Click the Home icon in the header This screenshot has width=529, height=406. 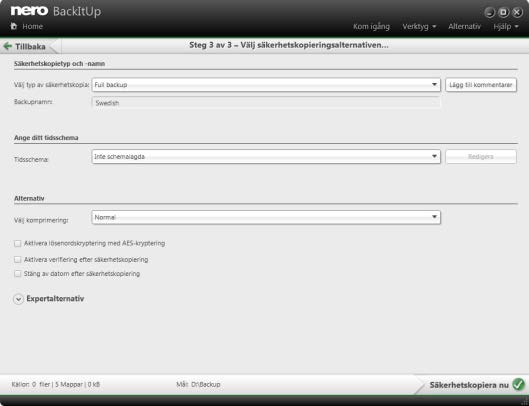14,26
